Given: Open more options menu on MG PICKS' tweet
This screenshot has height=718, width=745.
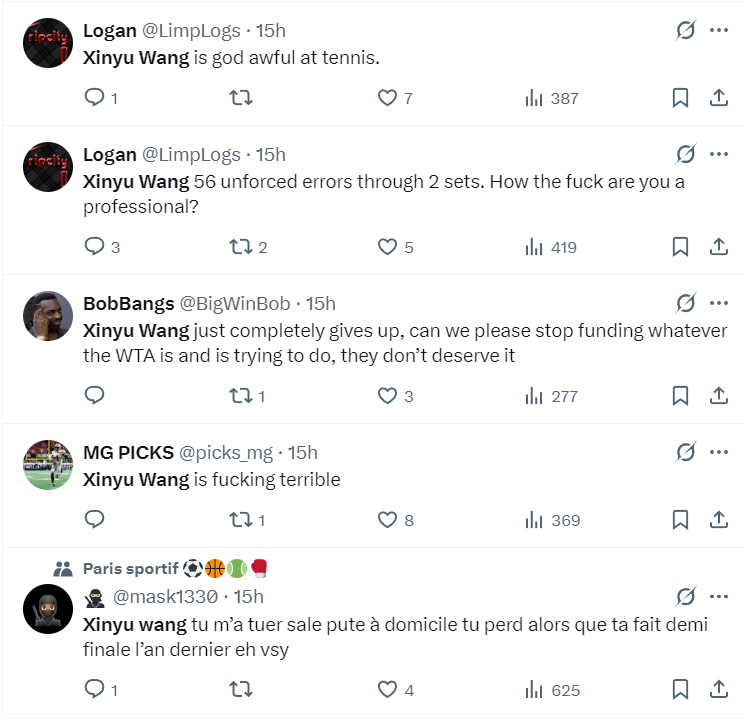Looking at the screenshot, I should click(718, 453).
